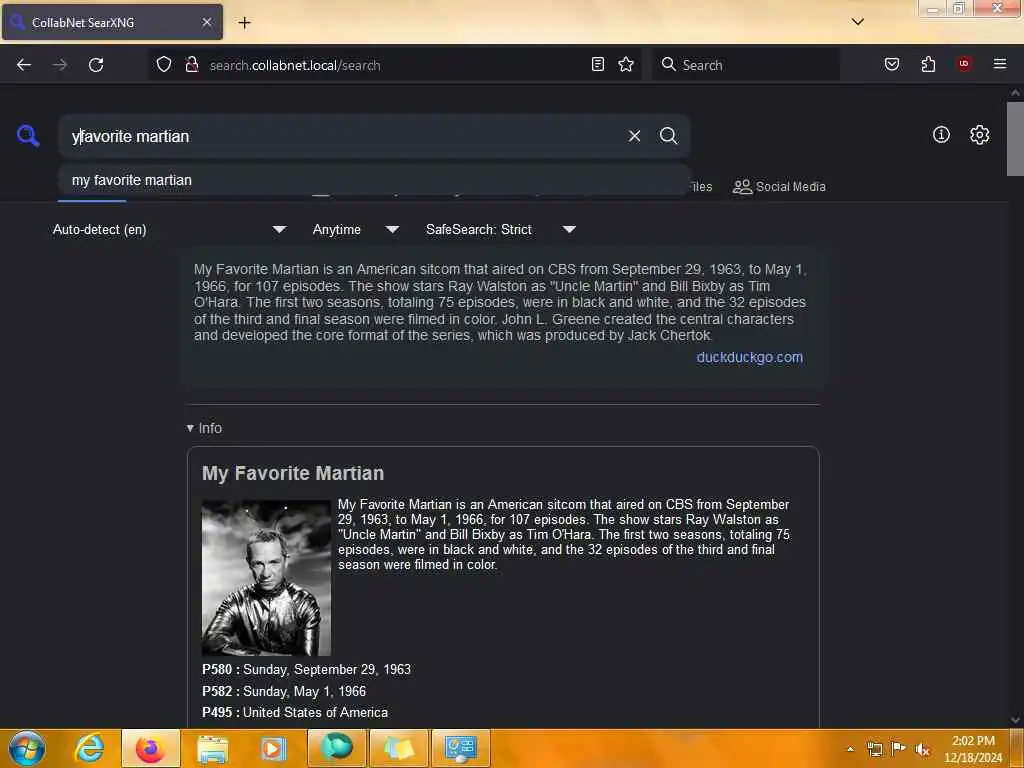Switch to the Social Media tab
This screenshot has width=1024, height=768.
click(x=779, y=187)
